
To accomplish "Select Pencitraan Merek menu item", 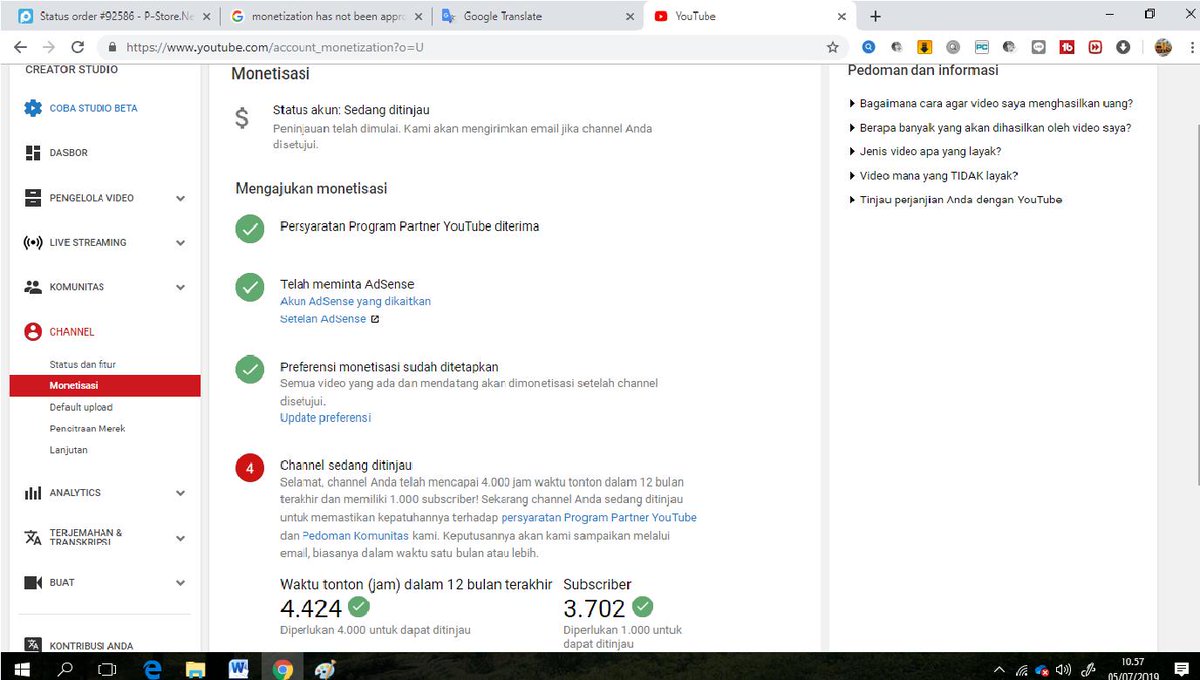I will pyautogui.click(x=87, y=429).
